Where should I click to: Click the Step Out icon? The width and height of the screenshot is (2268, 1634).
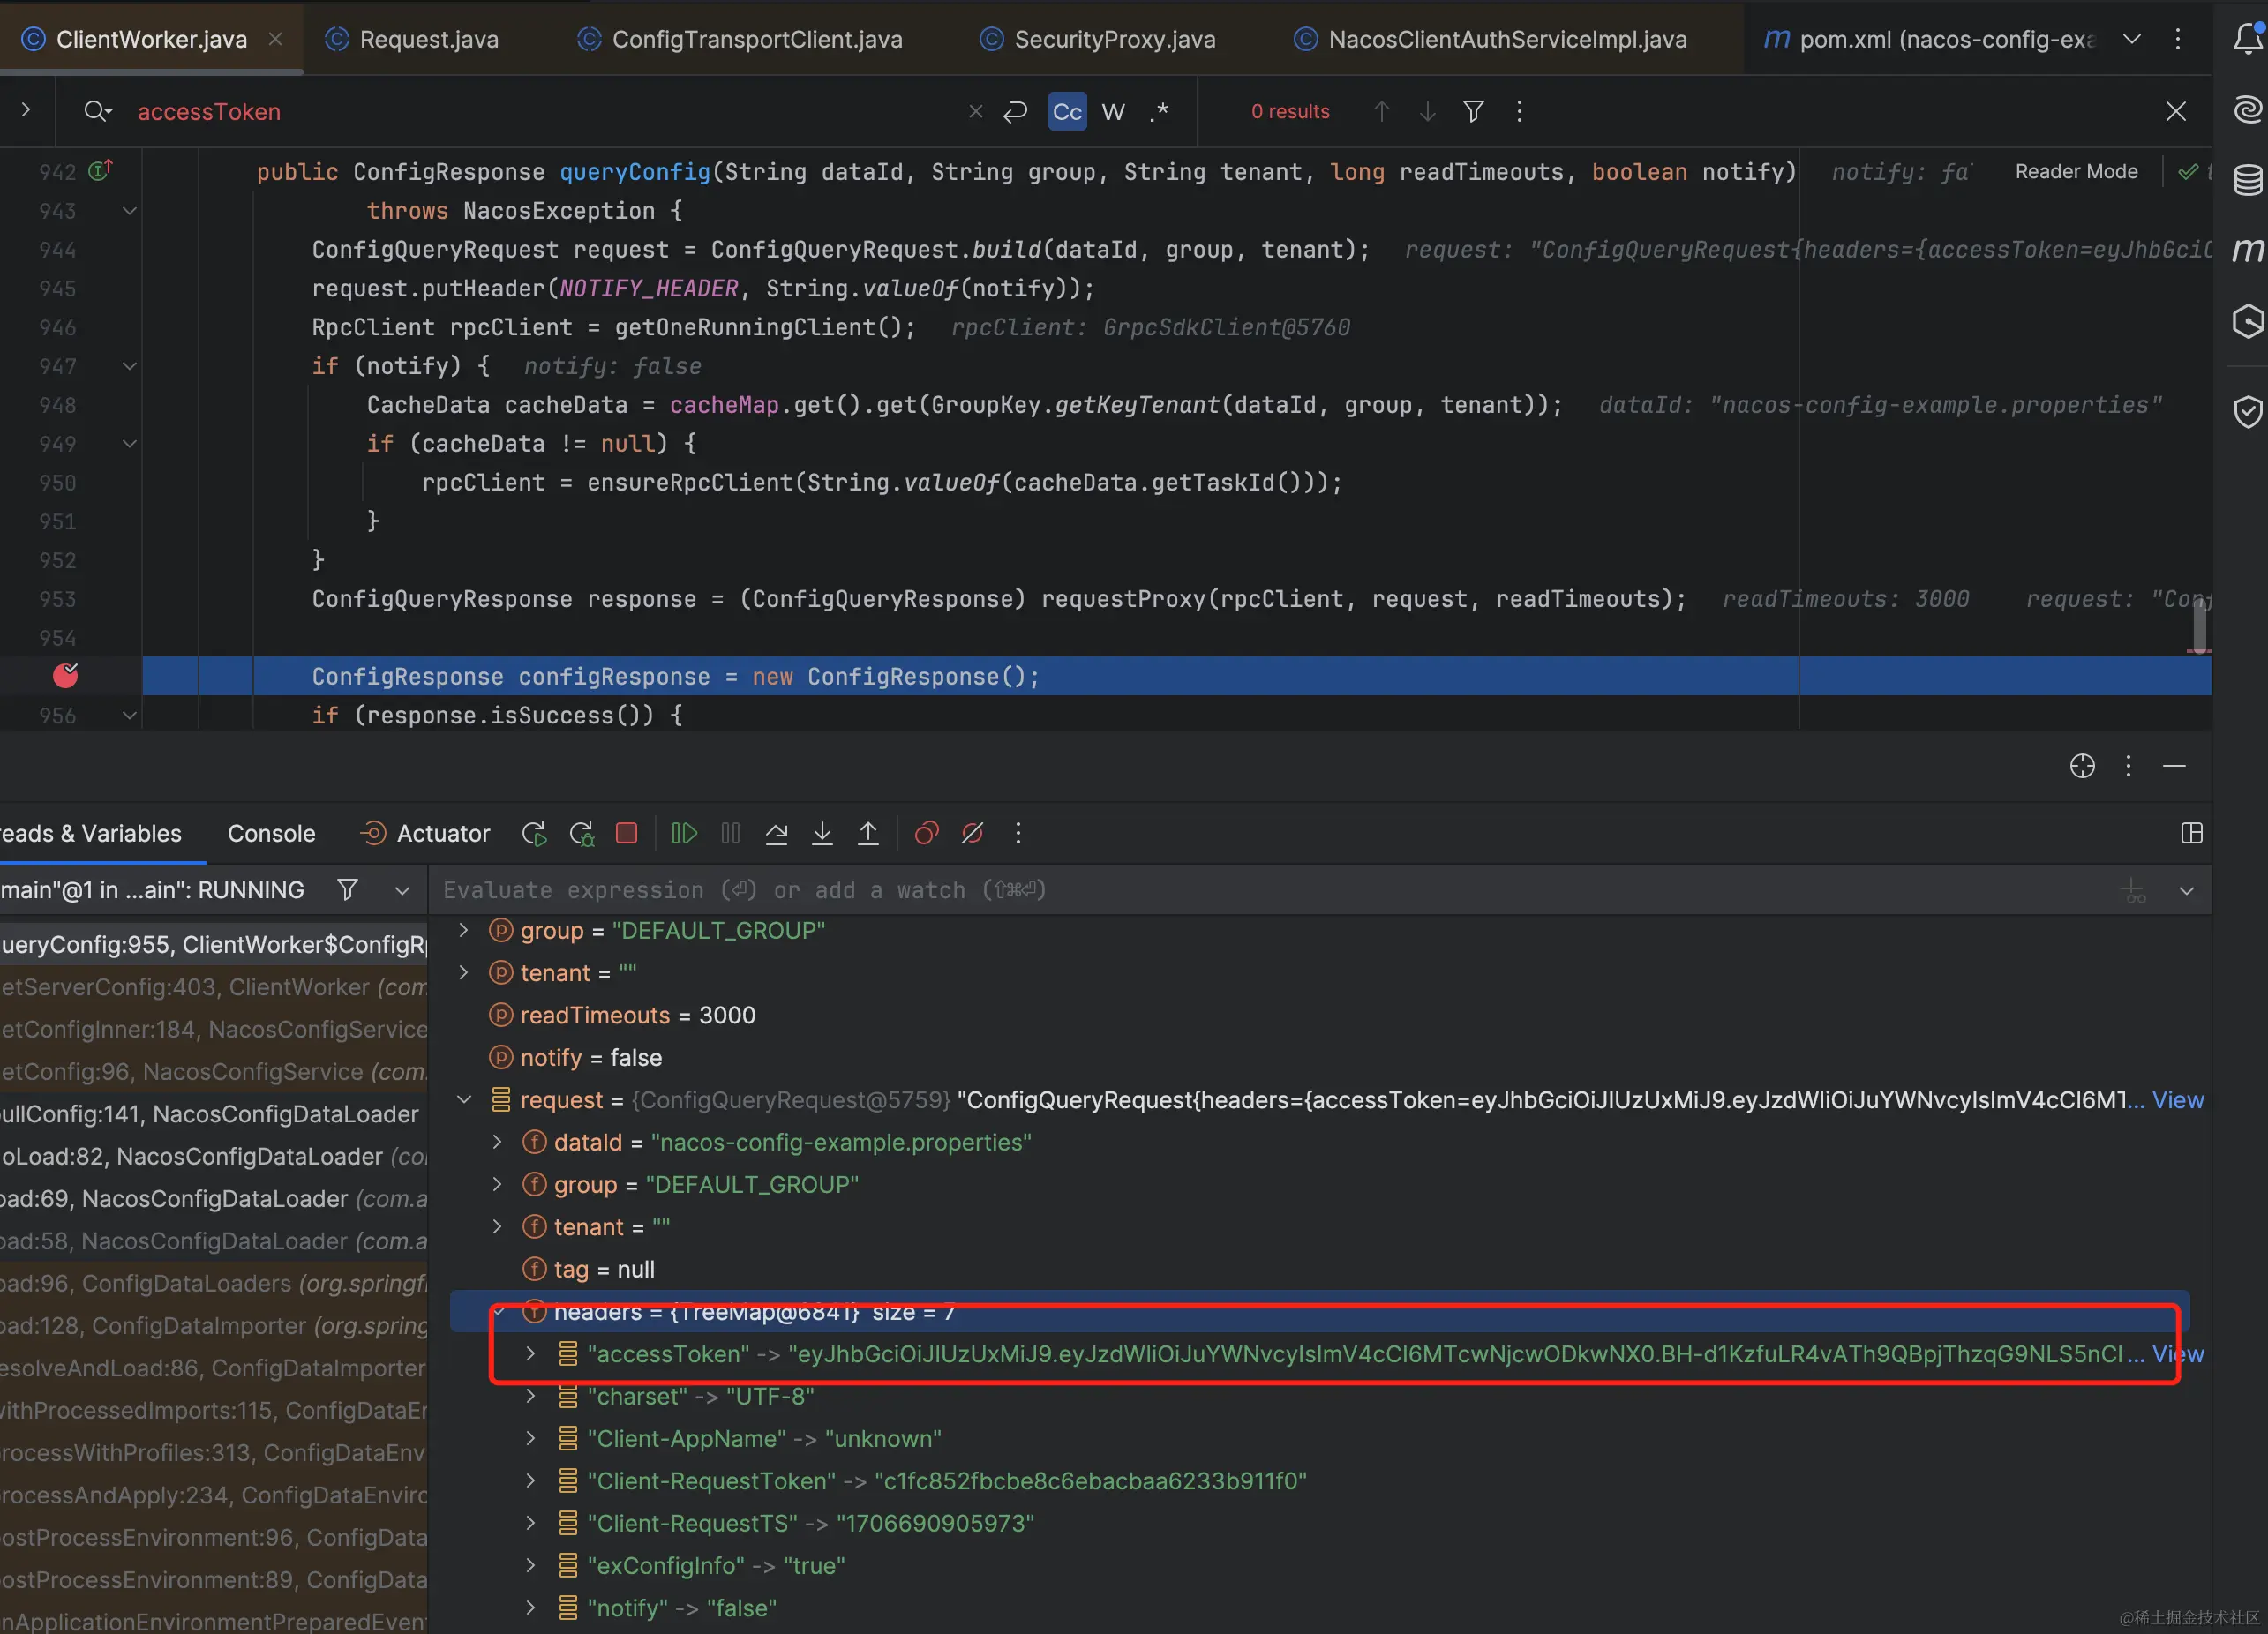[x=868, y=833]
